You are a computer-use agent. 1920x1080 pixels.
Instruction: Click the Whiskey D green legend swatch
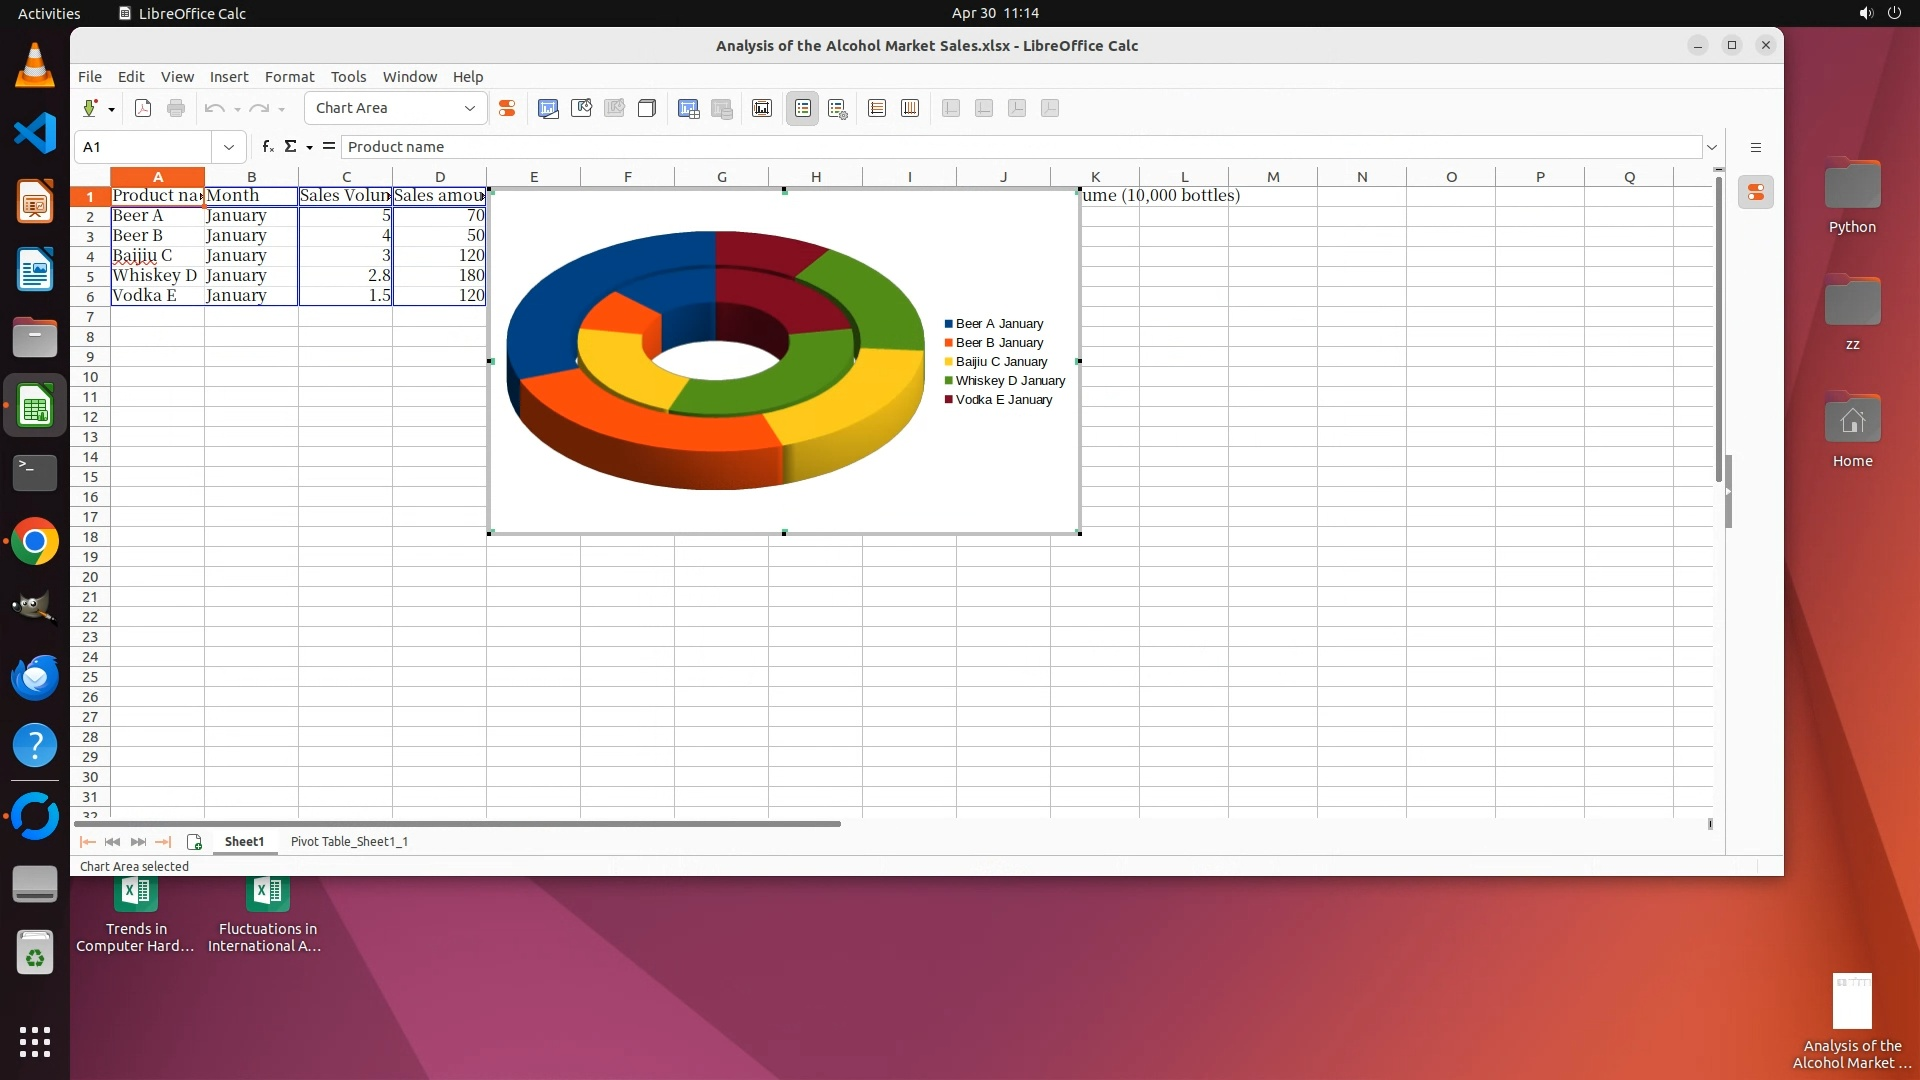tap(948, 381)
